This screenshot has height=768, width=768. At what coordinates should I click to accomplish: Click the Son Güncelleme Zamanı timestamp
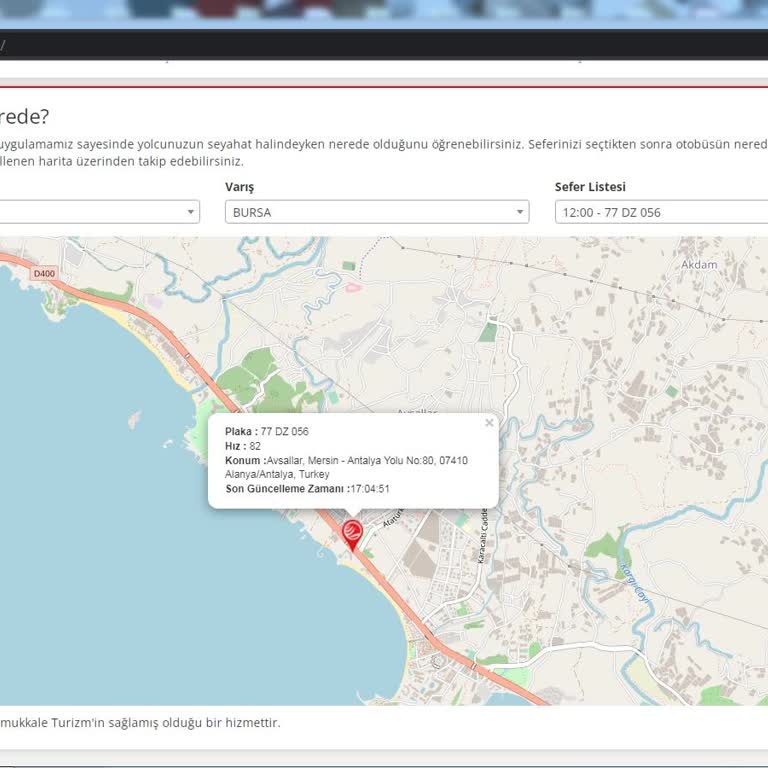[x=369, y=489]
